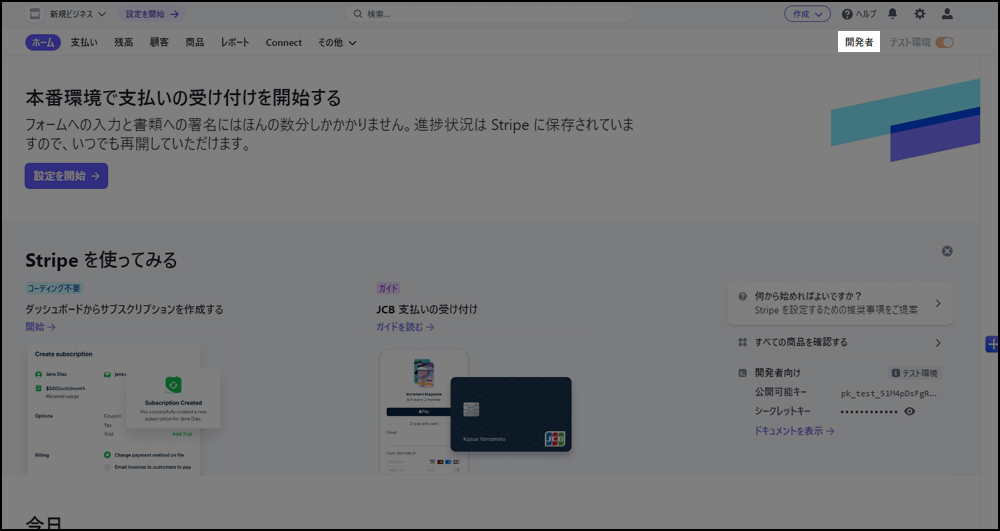This screenshot has width=1000, height=531.
Task: Copy the pk_test publishable key
Action: (x=889, y=393)
